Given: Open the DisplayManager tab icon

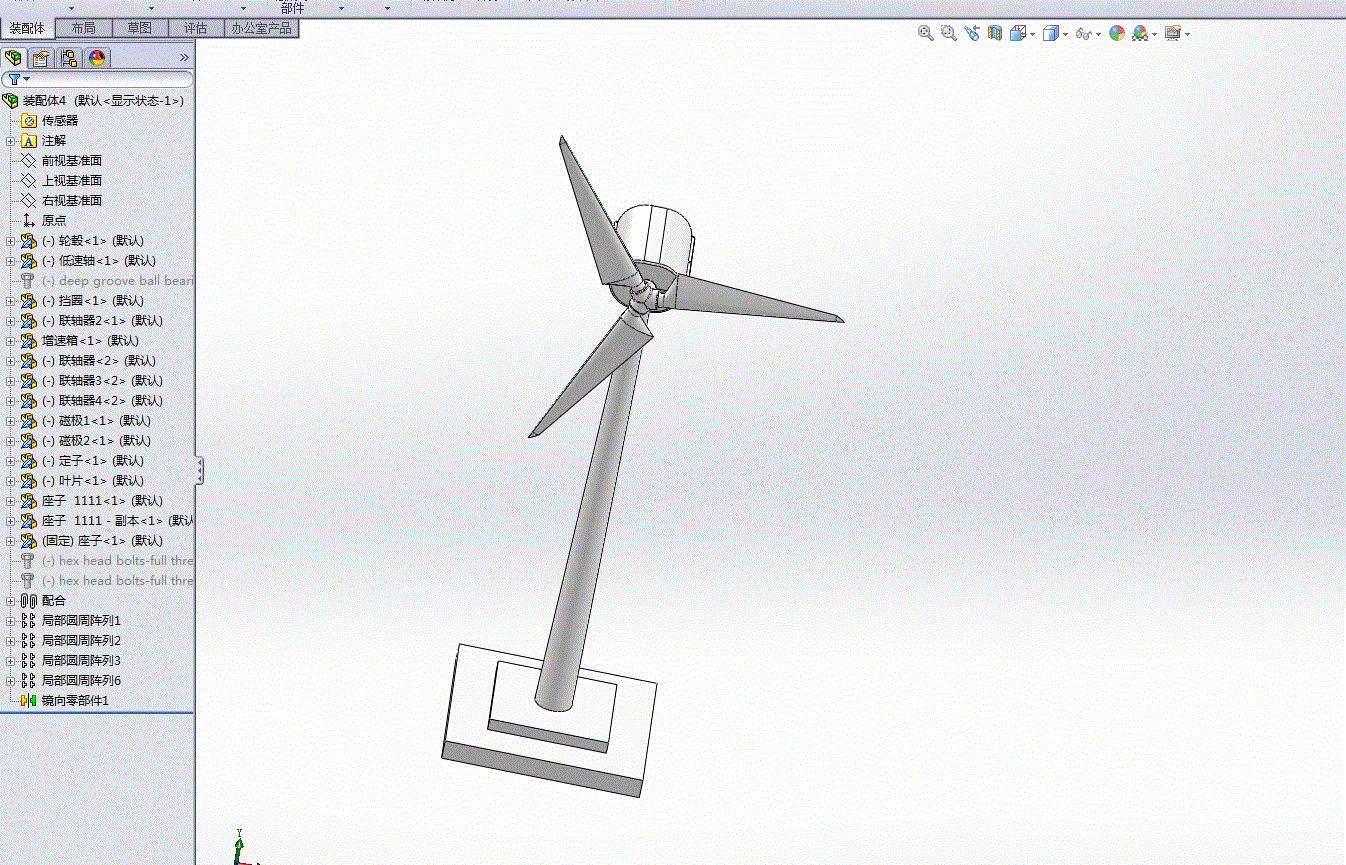Looking at the screenshot, I should click(x=97, y=58).
